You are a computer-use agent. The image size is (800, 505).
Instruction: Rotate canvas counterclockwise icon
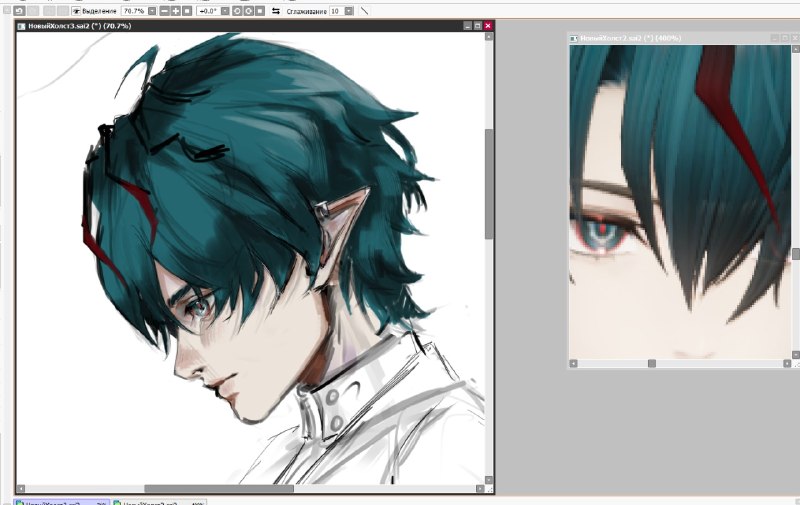point(237,11)
